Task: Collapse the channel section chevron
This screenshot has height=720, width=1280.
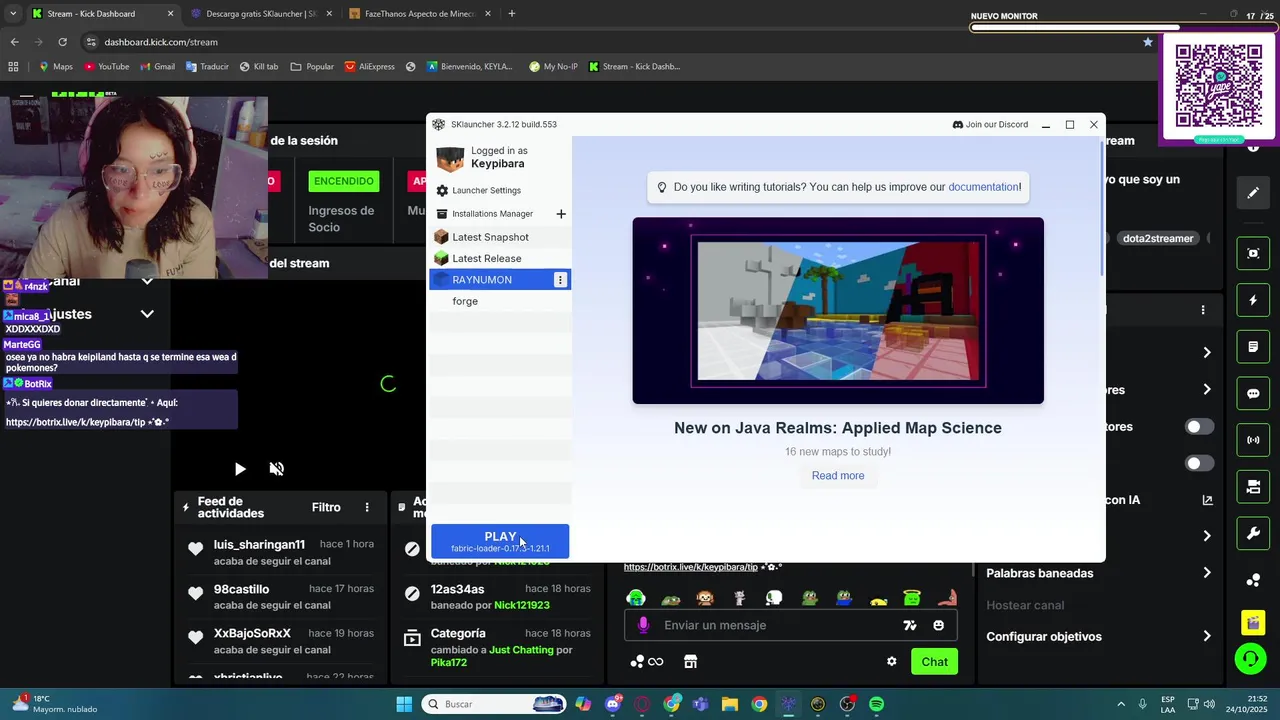Action: point(147,281)
